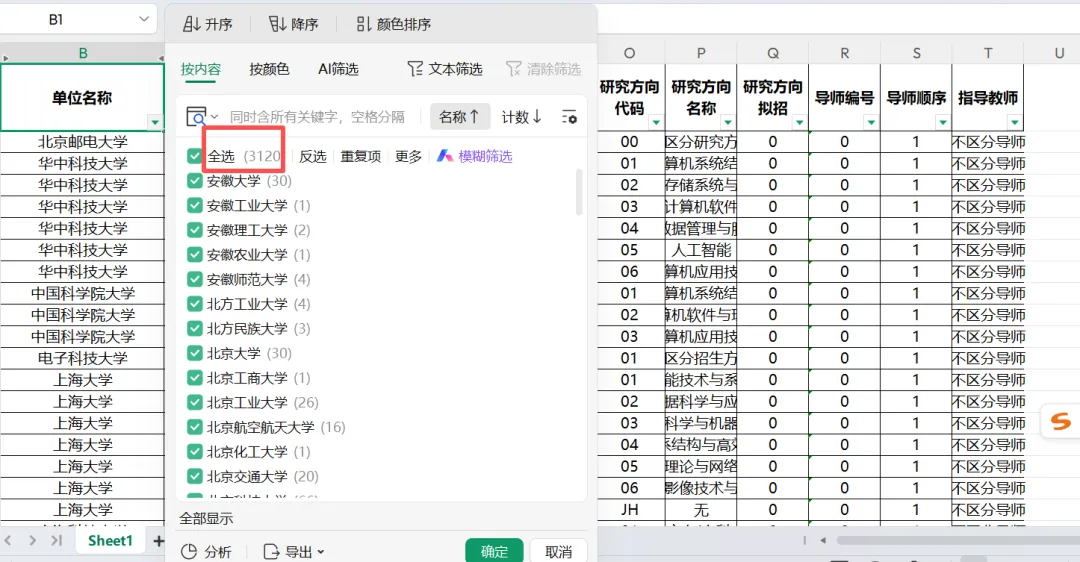Sort ascending with 升序
Image resolution: width=1080 pixels, height=562 pixels.
tap(207, 24)
